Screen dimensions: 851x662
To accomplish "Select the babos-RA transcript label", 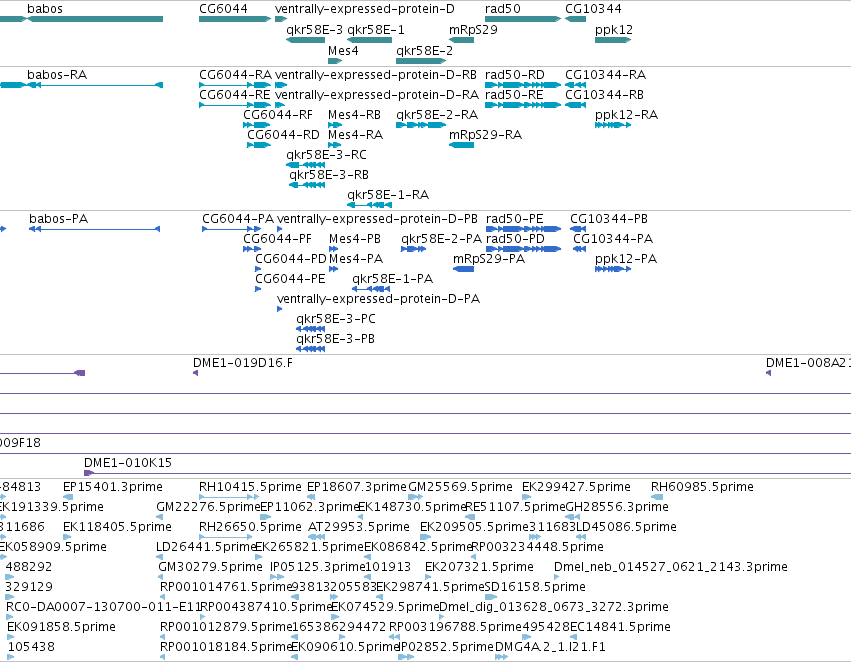I will [x=57, y=75].
